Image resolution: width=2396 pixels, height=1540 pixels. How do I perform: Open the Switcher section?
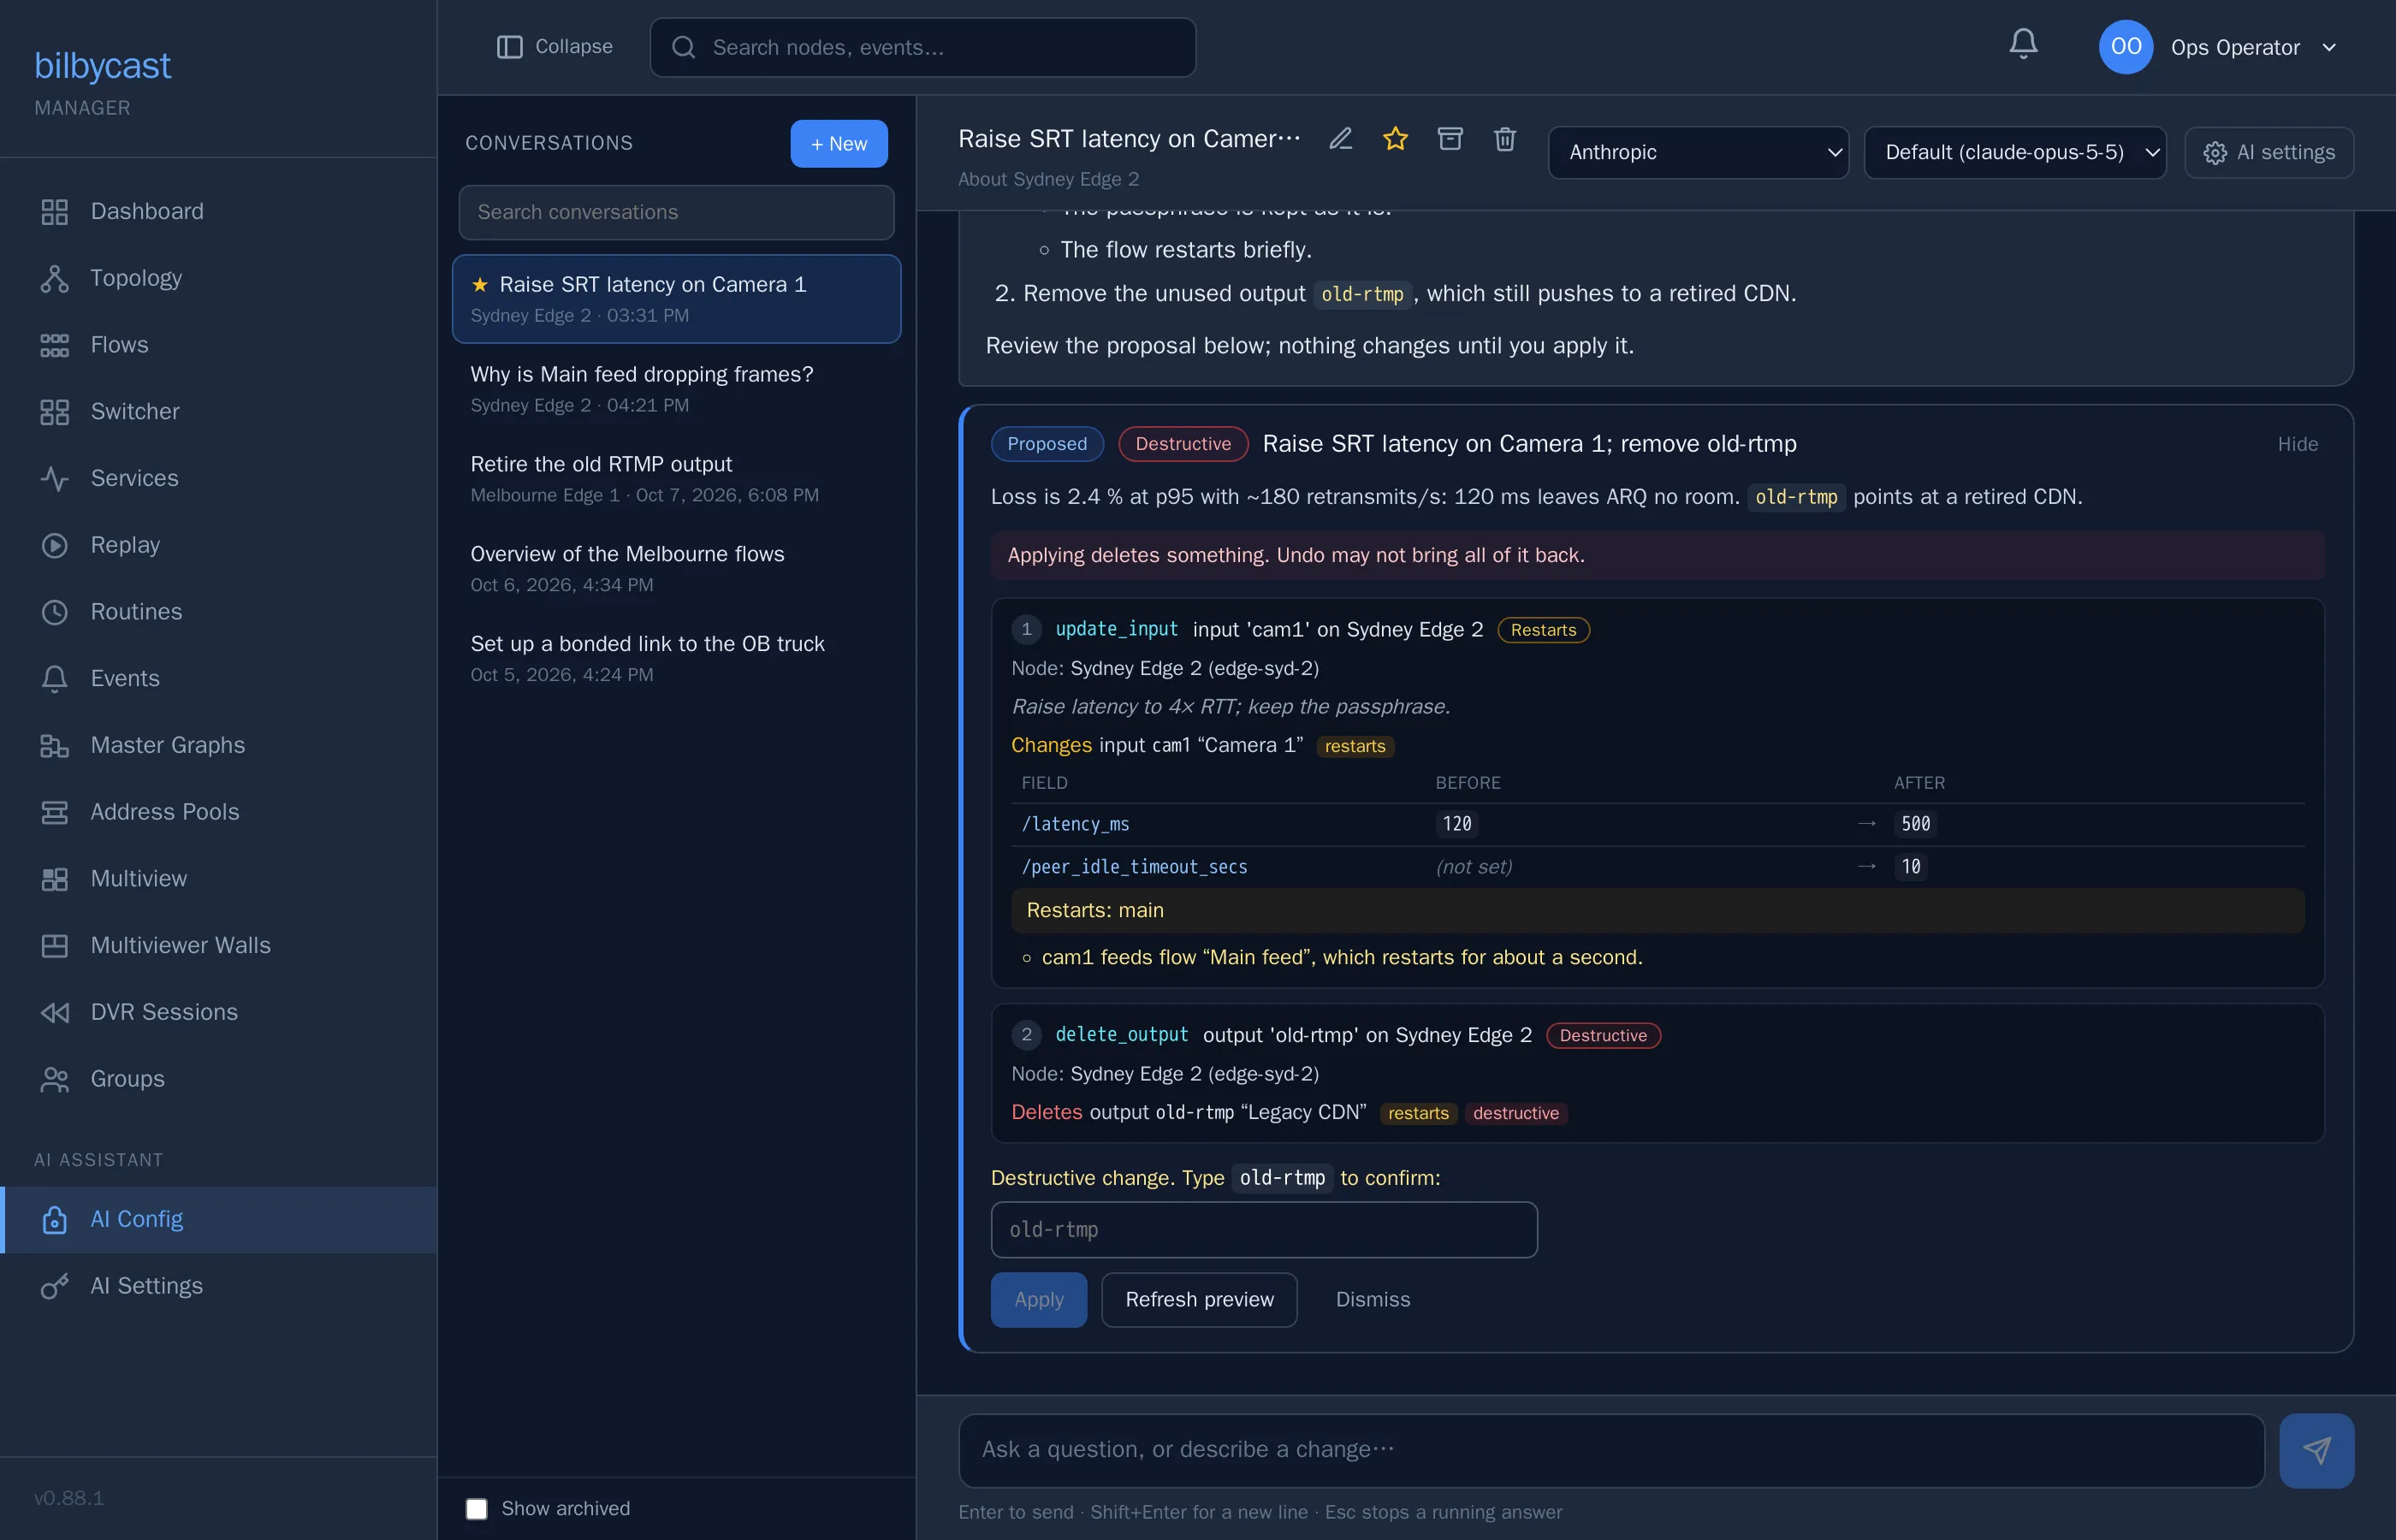[218, 411]
